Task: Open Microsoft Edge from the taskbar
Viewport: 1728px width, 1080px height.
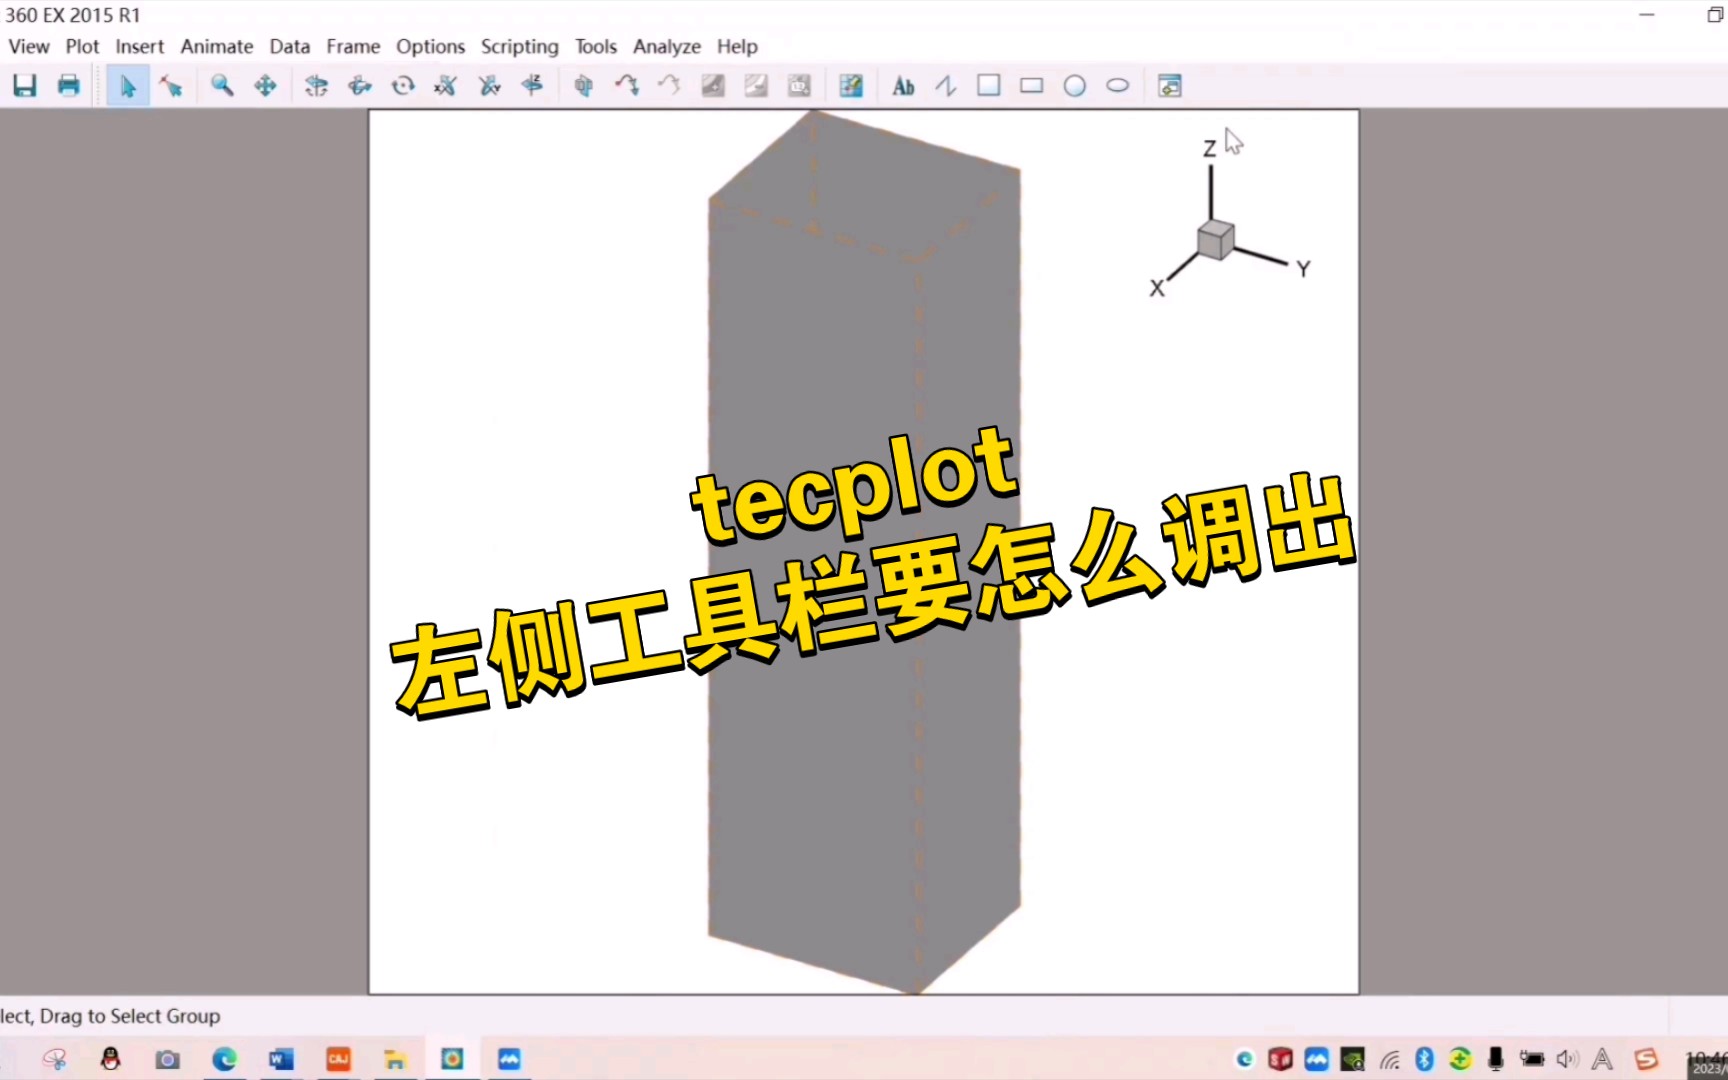Action: (x=224, y=1059)
